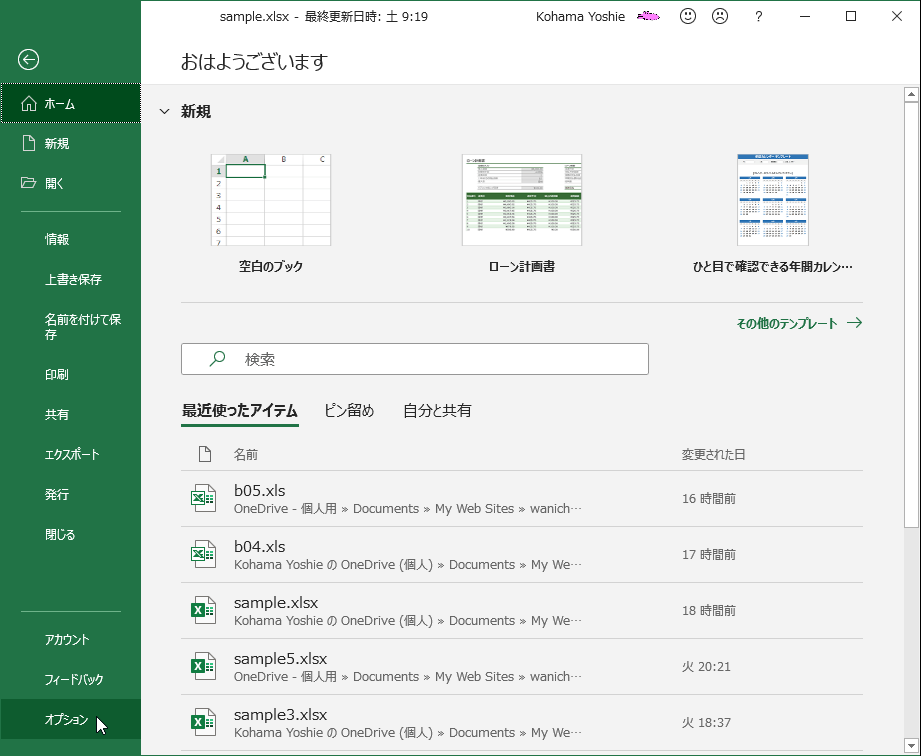Open sample5.xlsx from recent list

coord(280,658)
